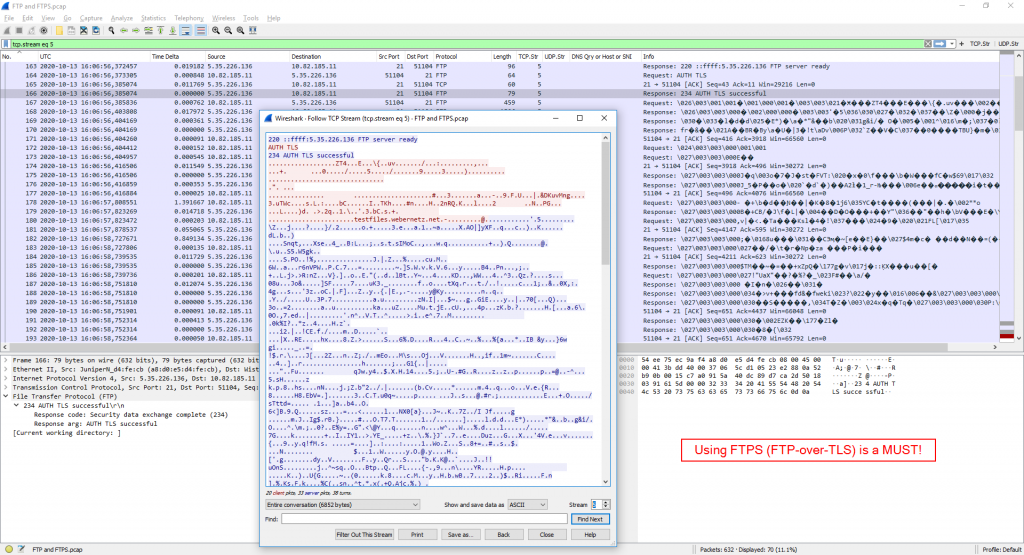Toggle packet list colorization

[x=199, y=31]
